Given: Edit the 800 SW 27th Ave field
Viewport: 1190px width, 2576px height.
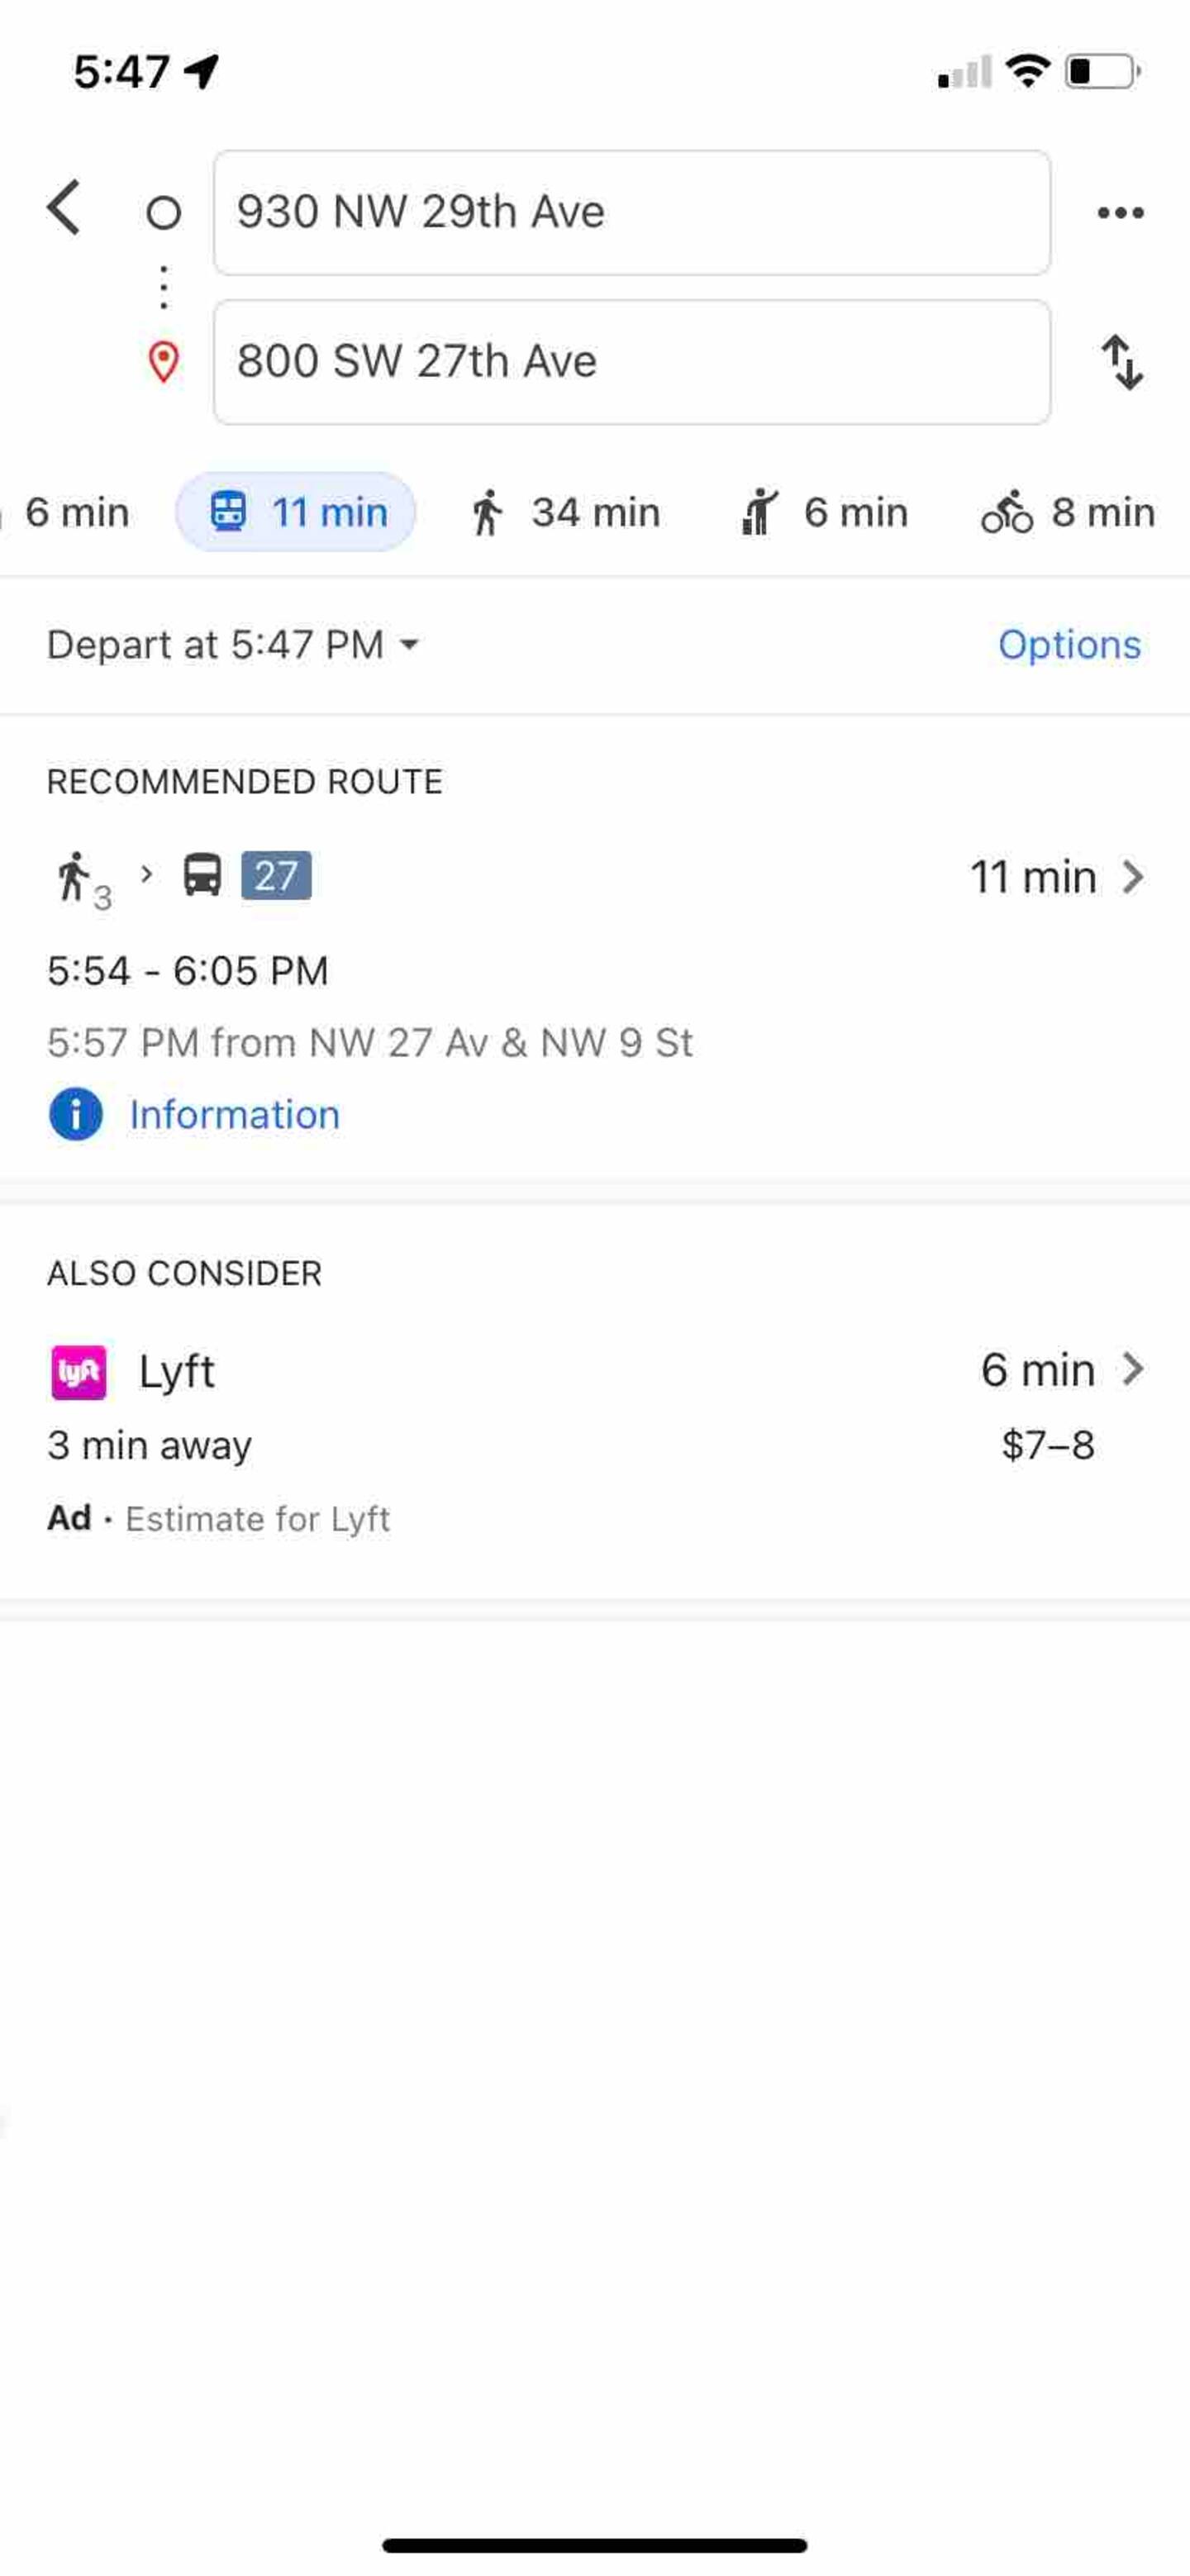Looking at the screenshot, I should 632,362.
